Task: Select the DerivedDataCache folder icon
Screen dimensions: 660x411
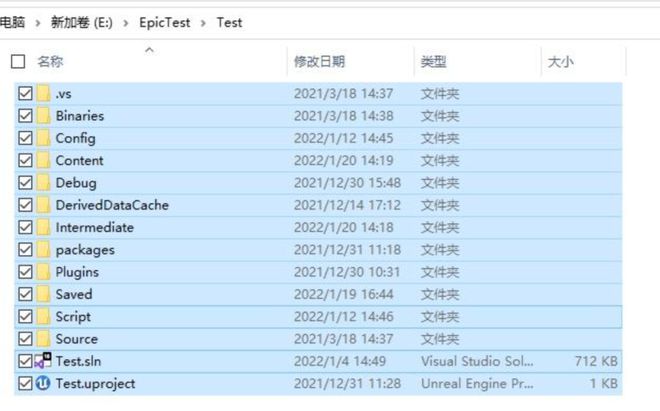Action: point(44,205)
